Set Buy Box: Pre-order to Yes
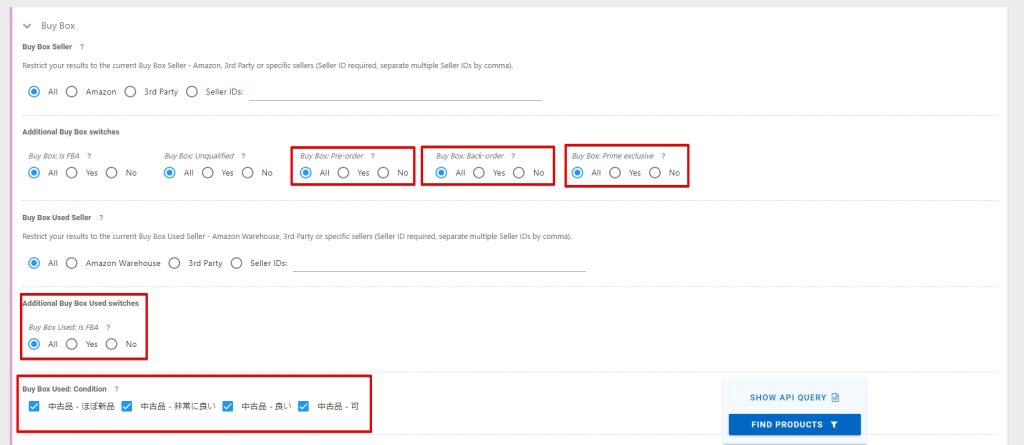 coord(343,173)
